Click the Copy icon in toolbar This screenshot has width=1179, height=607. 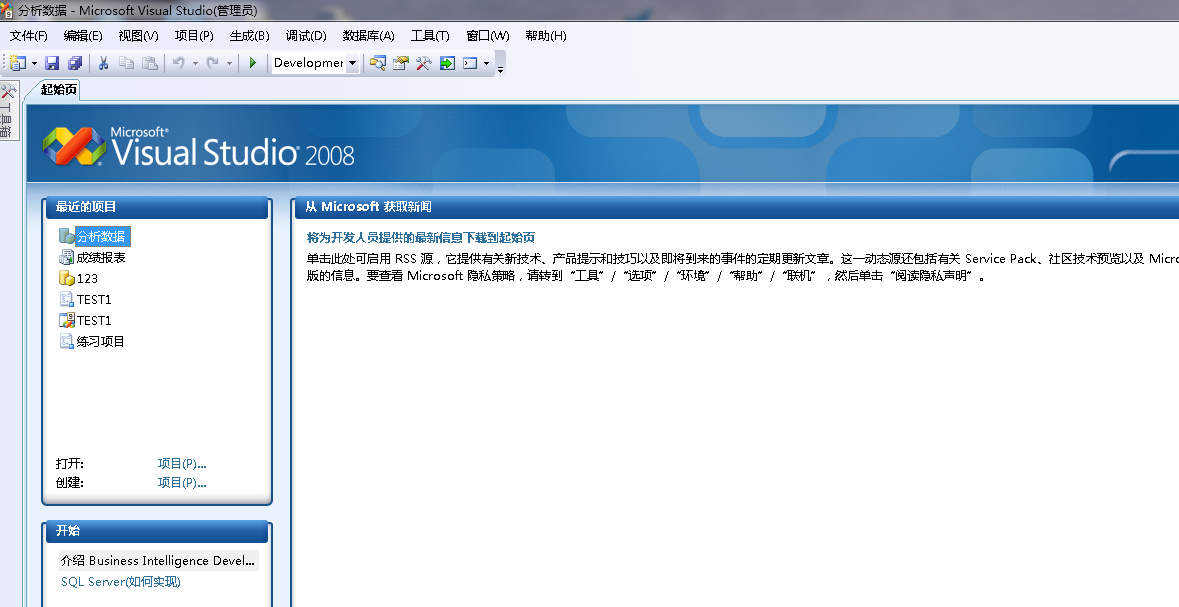(x=126, y=63)
